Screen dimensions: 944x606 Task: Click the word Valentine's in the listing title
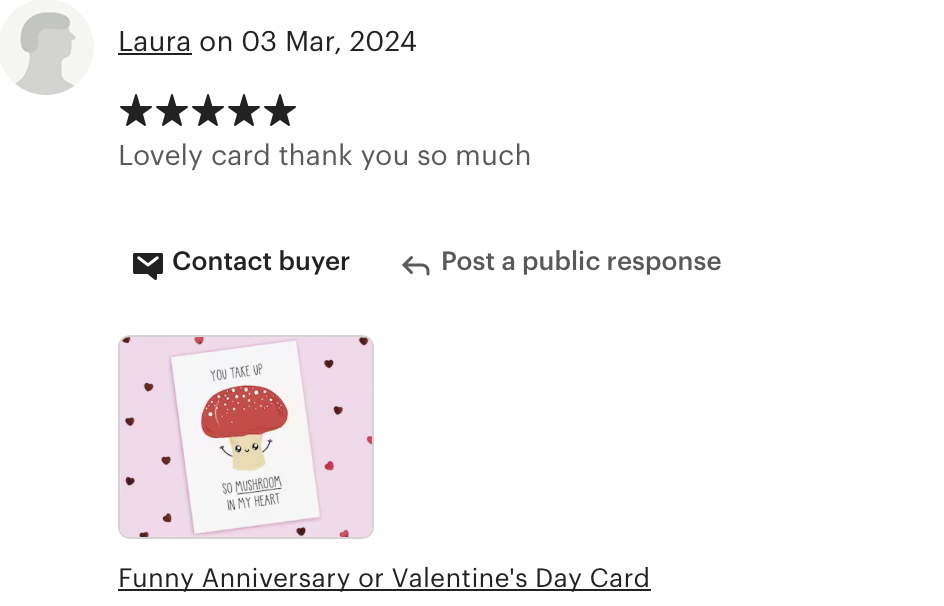click(x=461, y=578)
